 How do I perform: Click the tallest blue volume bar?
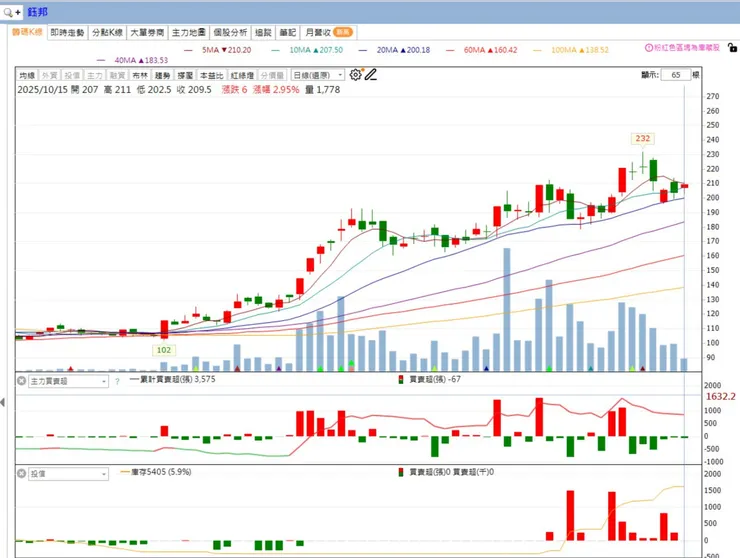(507, 309)
